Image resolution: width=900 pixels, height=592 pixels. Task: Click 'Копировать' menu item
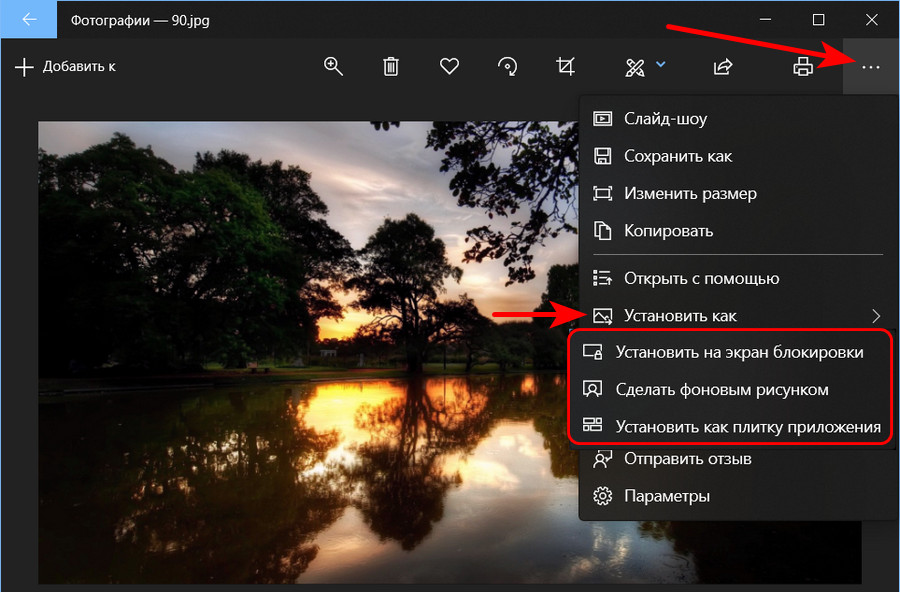(668, 231)
